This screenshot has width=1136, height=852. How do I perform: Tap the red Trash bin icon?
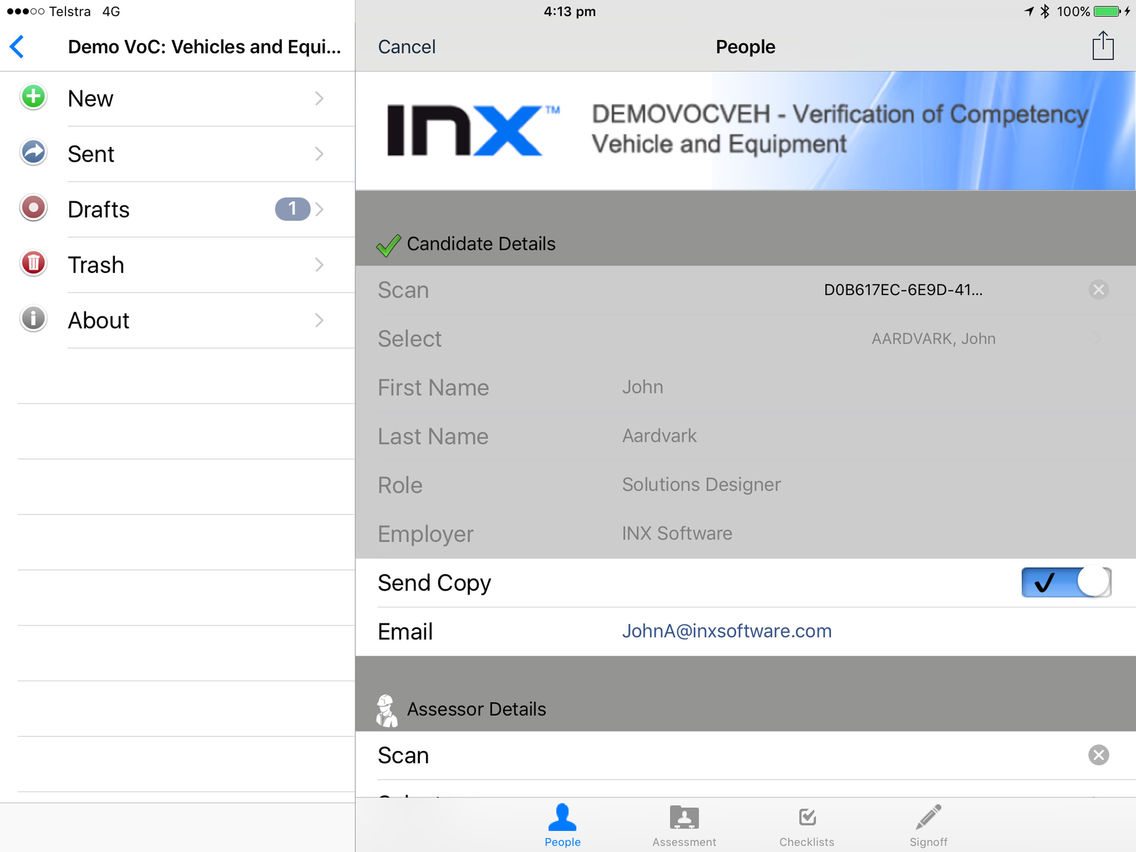point(33,264)
